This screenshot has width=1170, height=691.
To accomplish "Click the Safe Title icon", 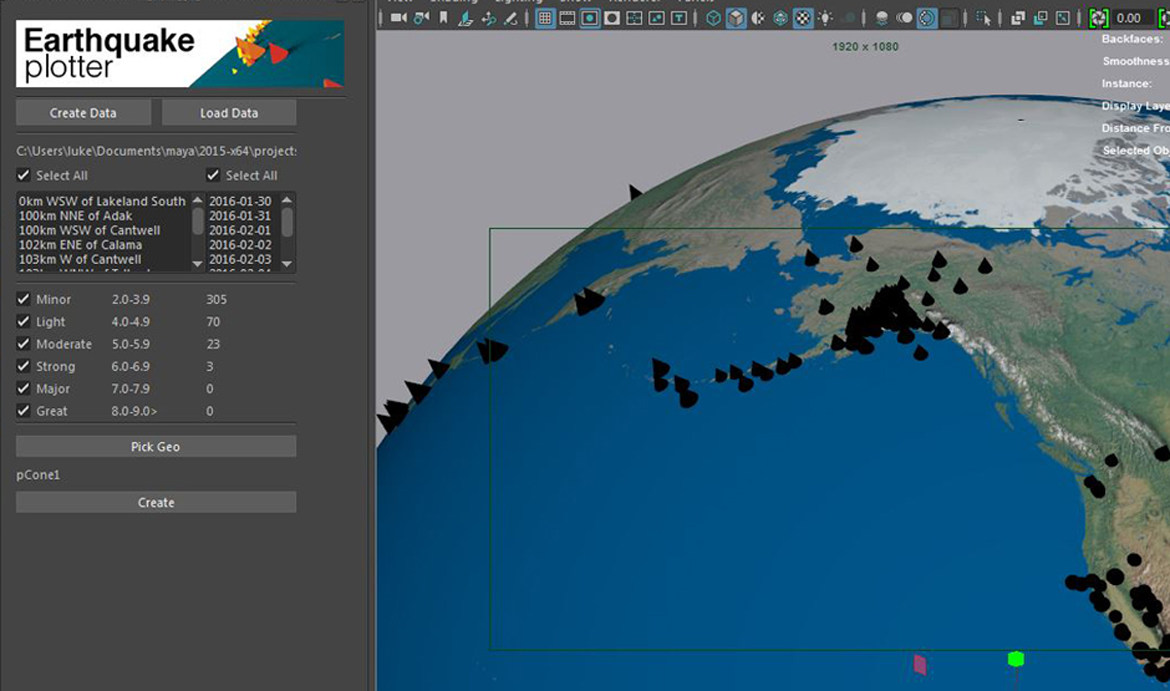I will [x=680, y=18].
